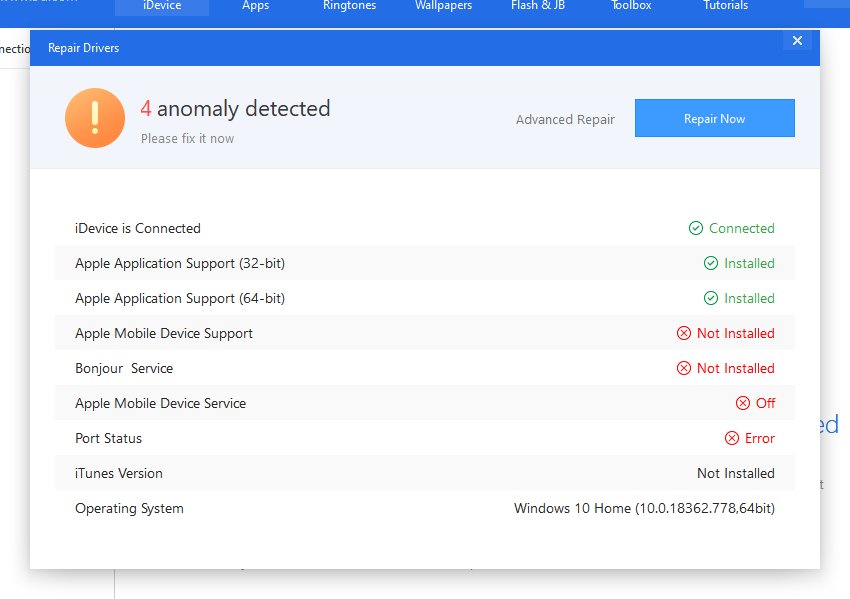Click the 'Please fix it now' message

tap(188, 139)
